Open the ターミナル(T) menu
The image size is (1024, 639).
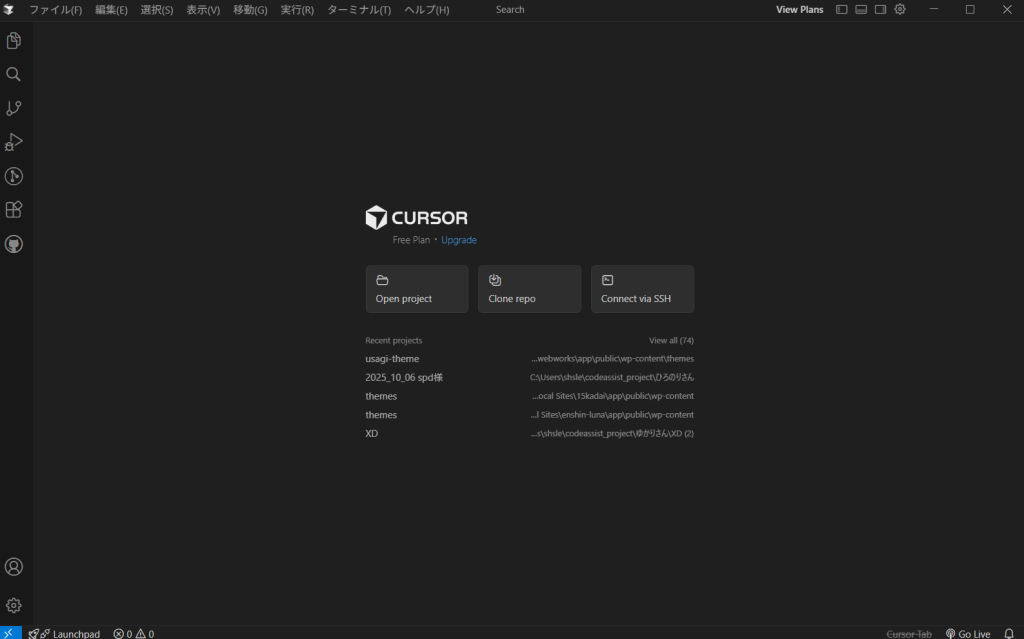pos(359,10)
